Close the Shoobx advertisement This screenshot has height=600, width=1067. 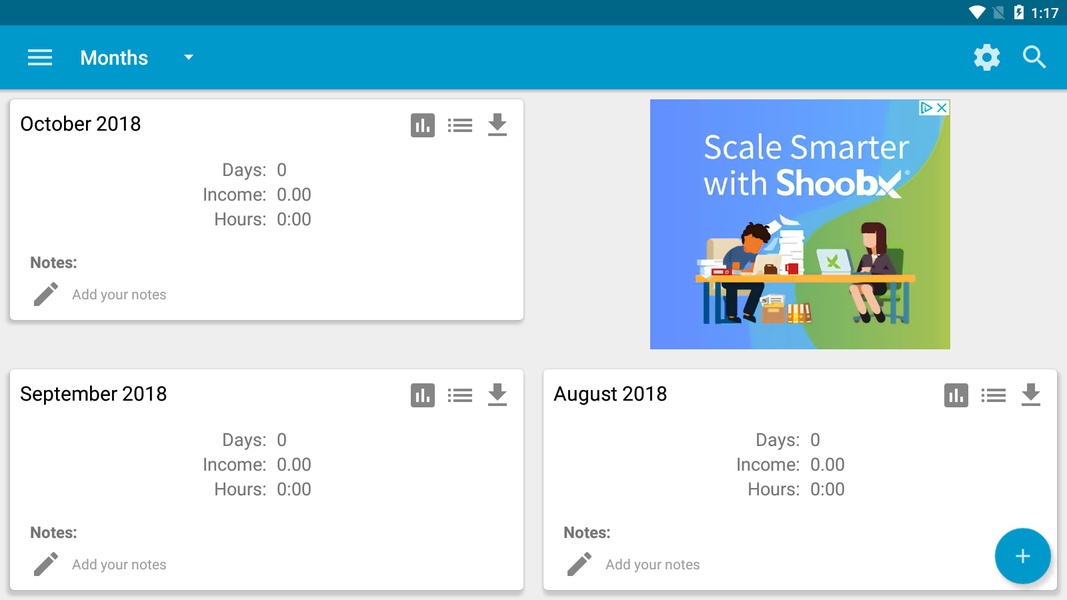[x=942, y=107]
